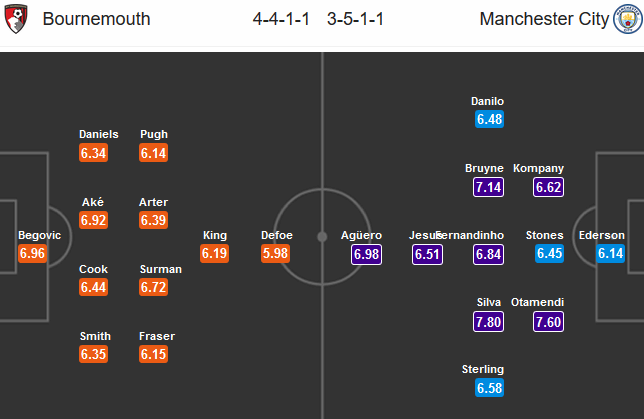The height and width of the screenshot is (419, 644).
Task: Click Sterling's 6.58 rating badge
Action: [x=489, y=388]
